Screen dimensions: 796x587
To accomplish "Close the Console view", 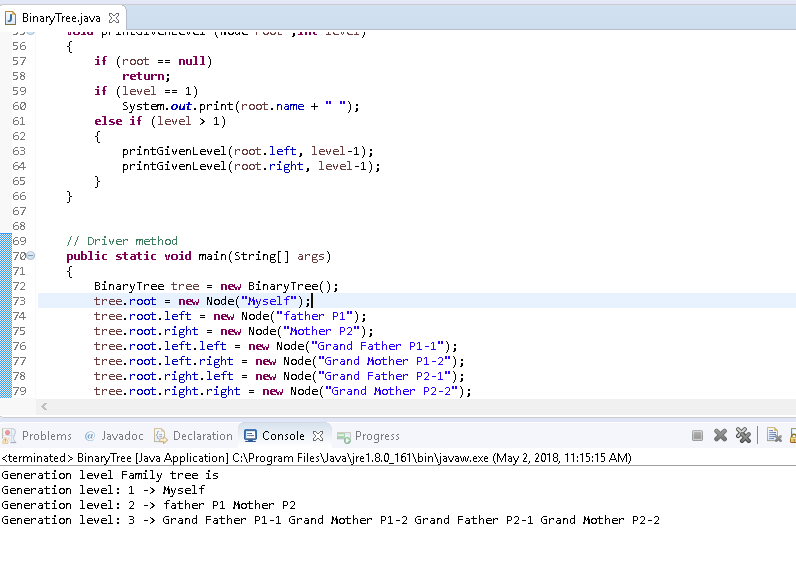I will pyautogui.click(x=318, y=436).
